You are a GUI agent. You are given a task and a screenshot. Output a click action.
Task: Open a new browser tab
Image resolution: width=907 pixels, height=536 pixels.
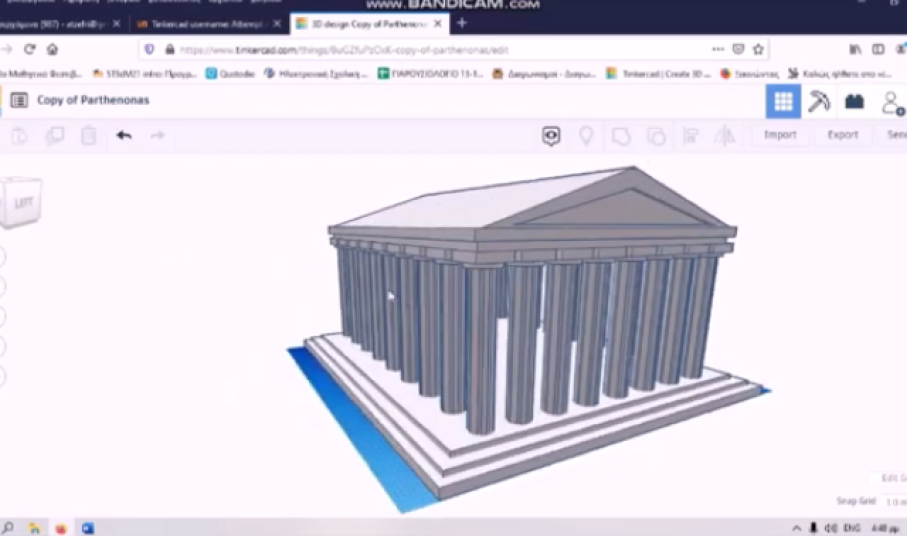tap(461, 23)
